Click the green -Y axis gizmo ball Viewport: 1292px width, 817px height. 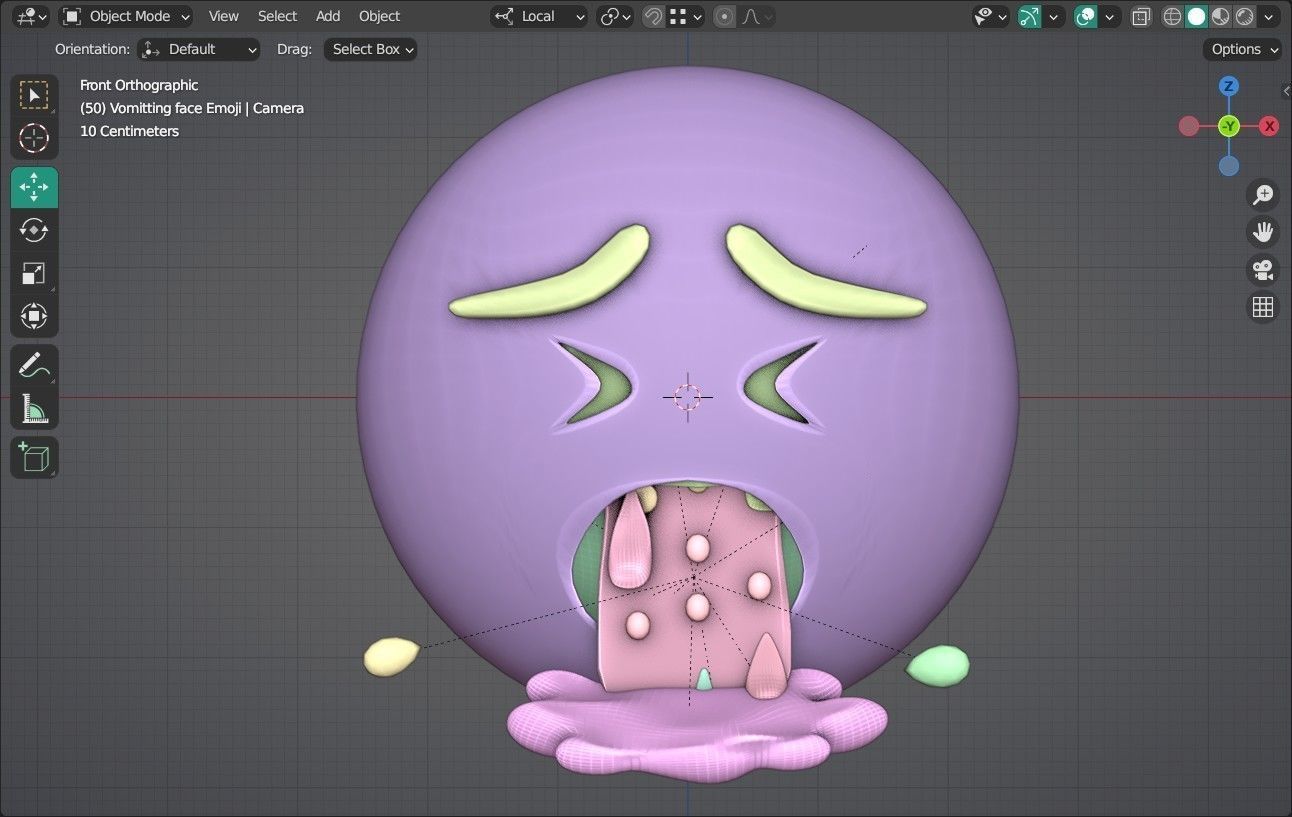click(x=1229, y=126)
